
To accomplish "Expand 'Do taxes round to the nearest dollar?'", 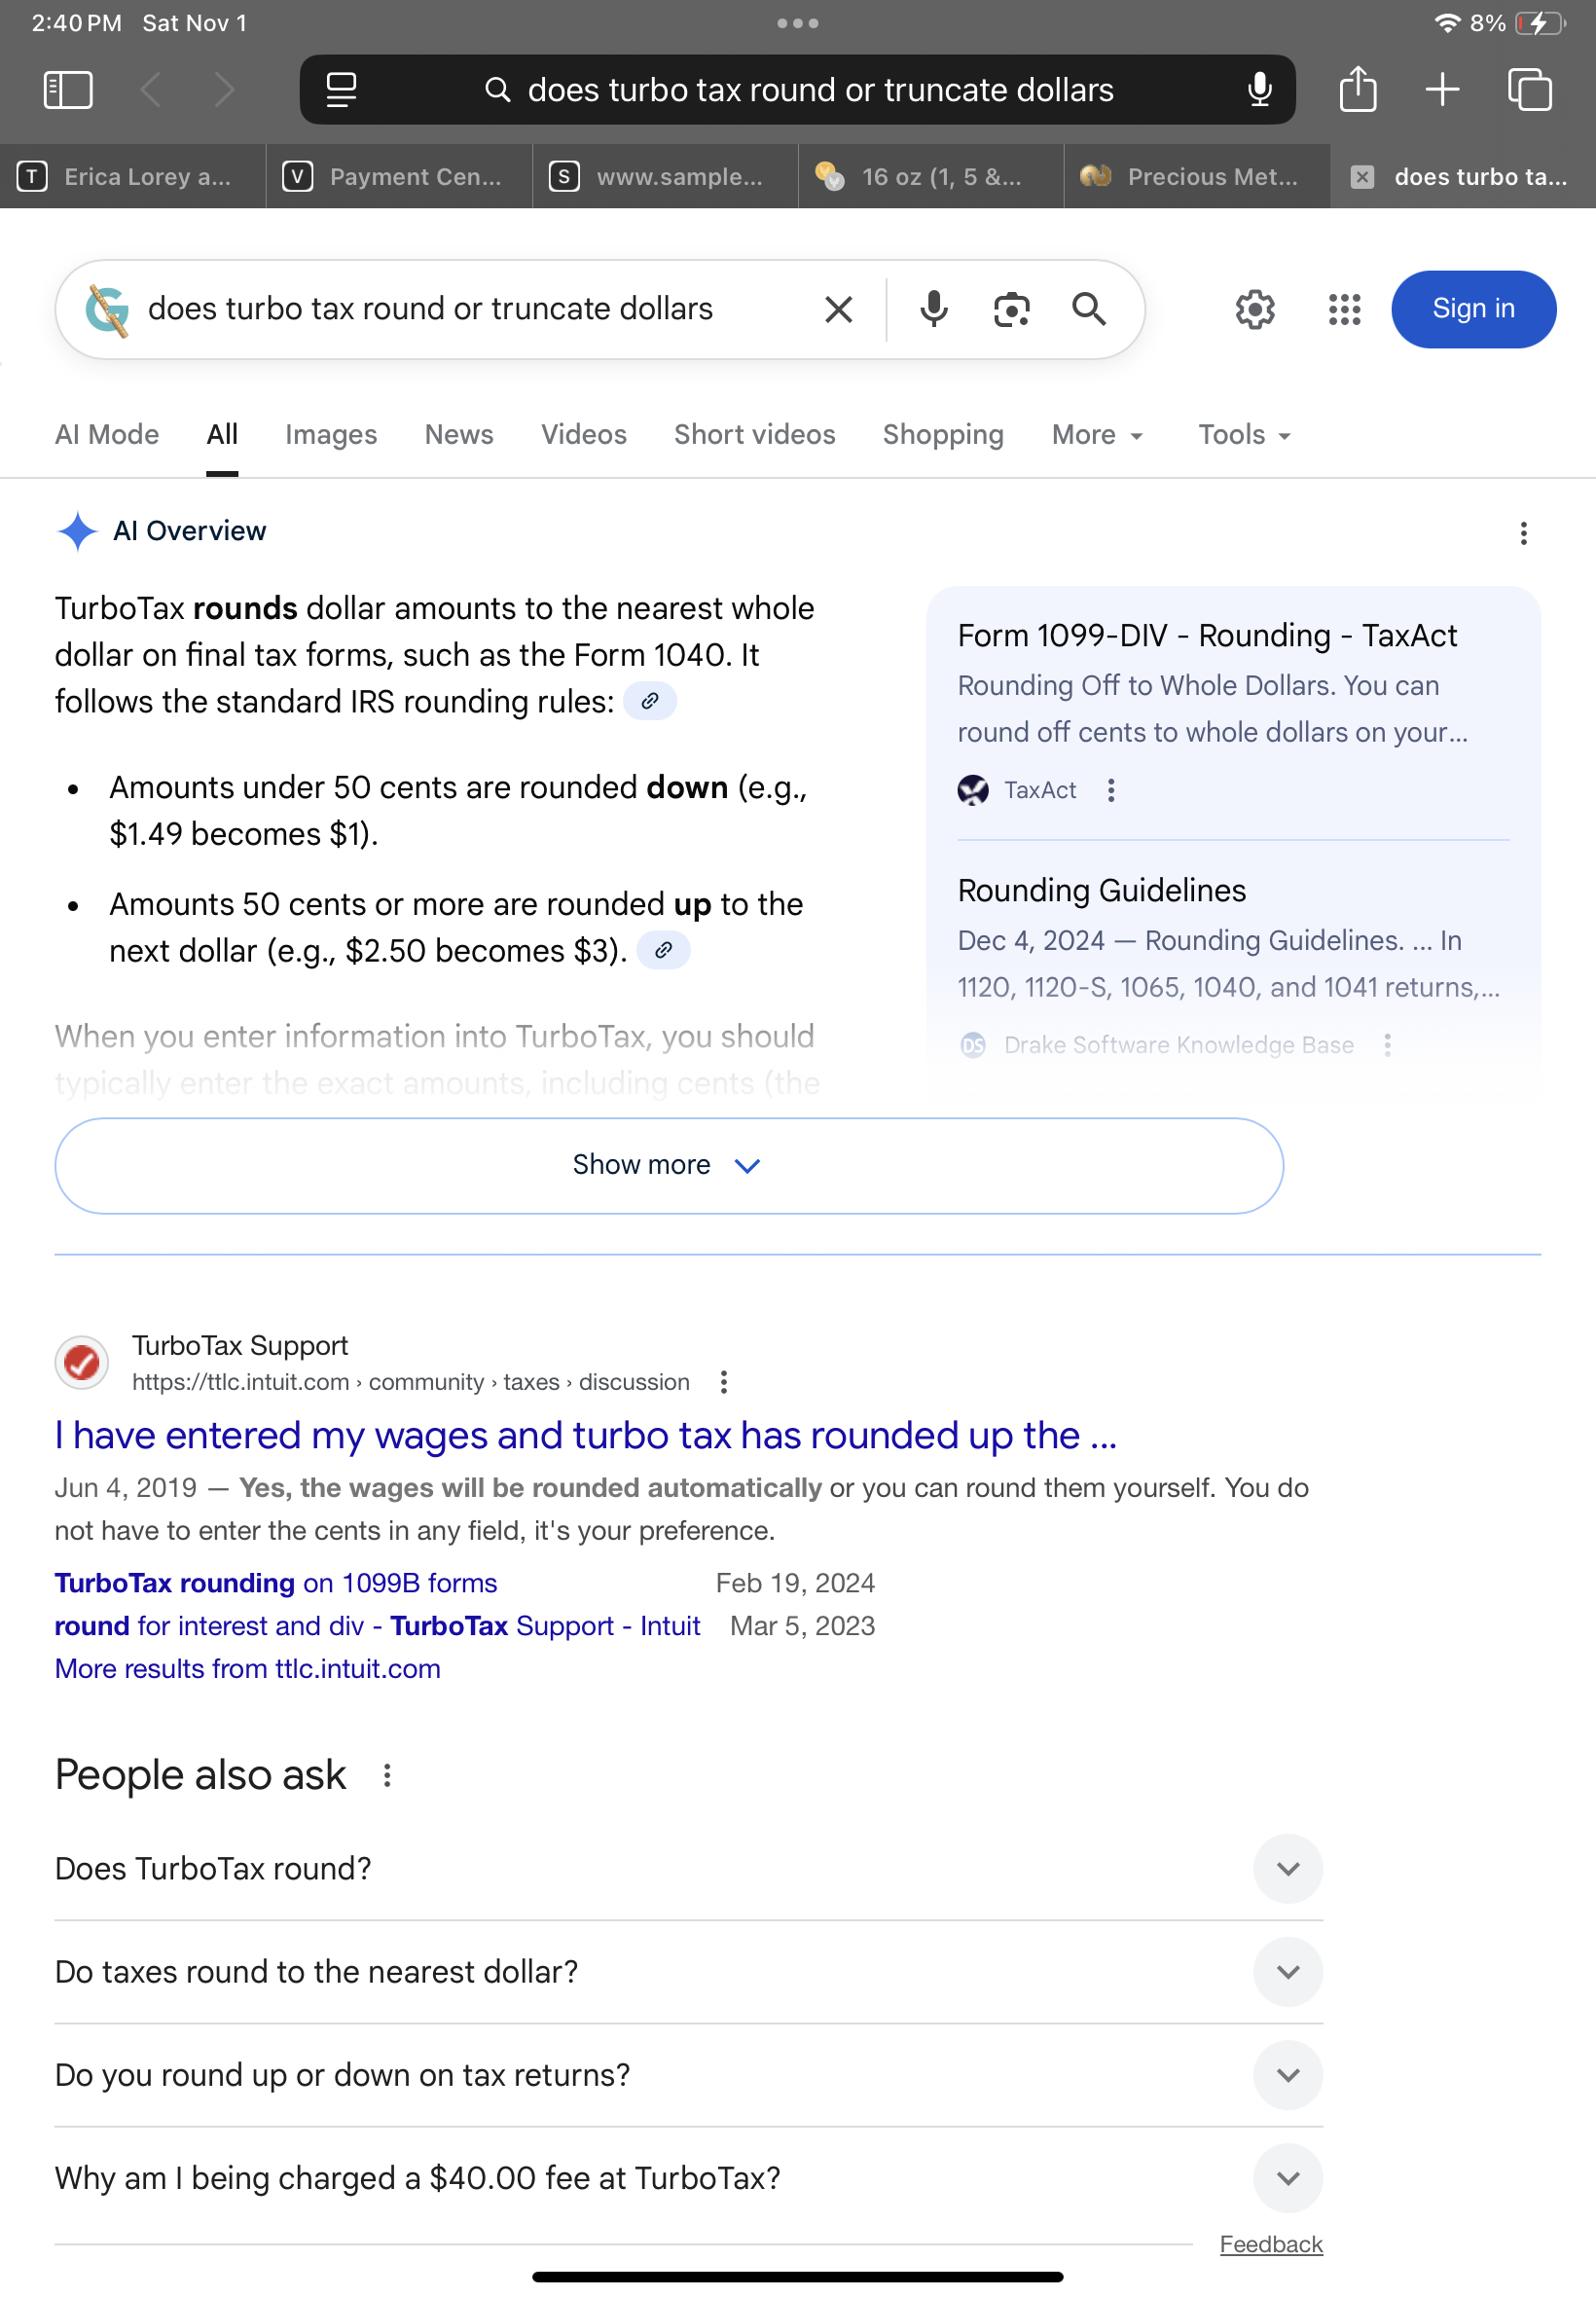I will pos(1287,1971).
